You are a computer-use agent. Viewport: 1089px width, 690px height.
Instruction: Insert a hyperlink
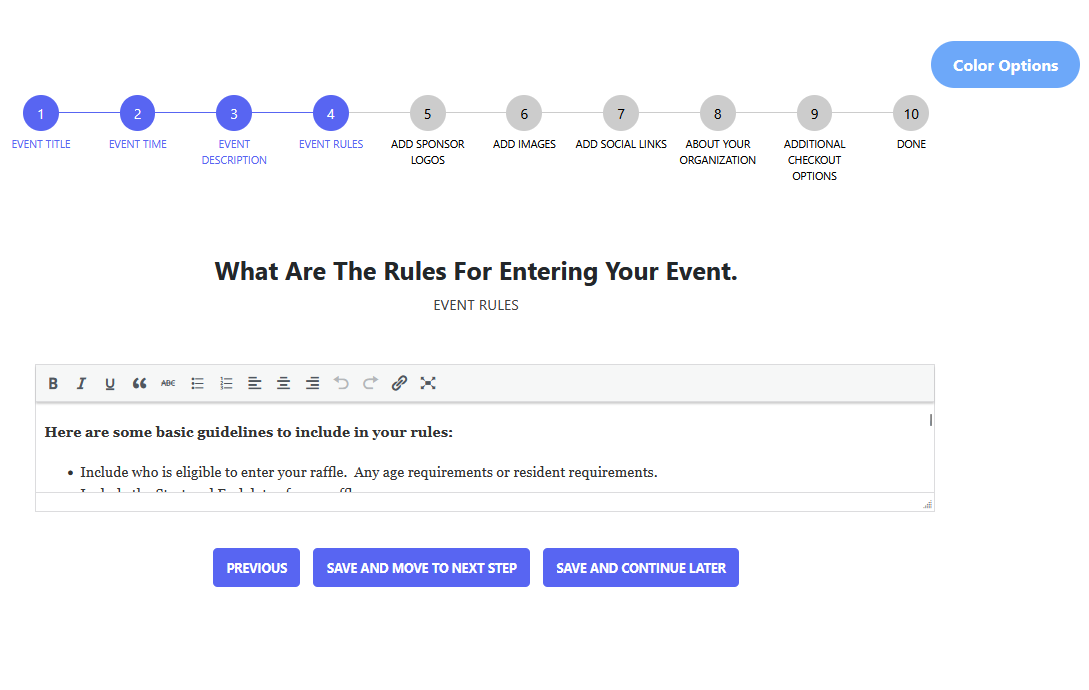point(399,383)
